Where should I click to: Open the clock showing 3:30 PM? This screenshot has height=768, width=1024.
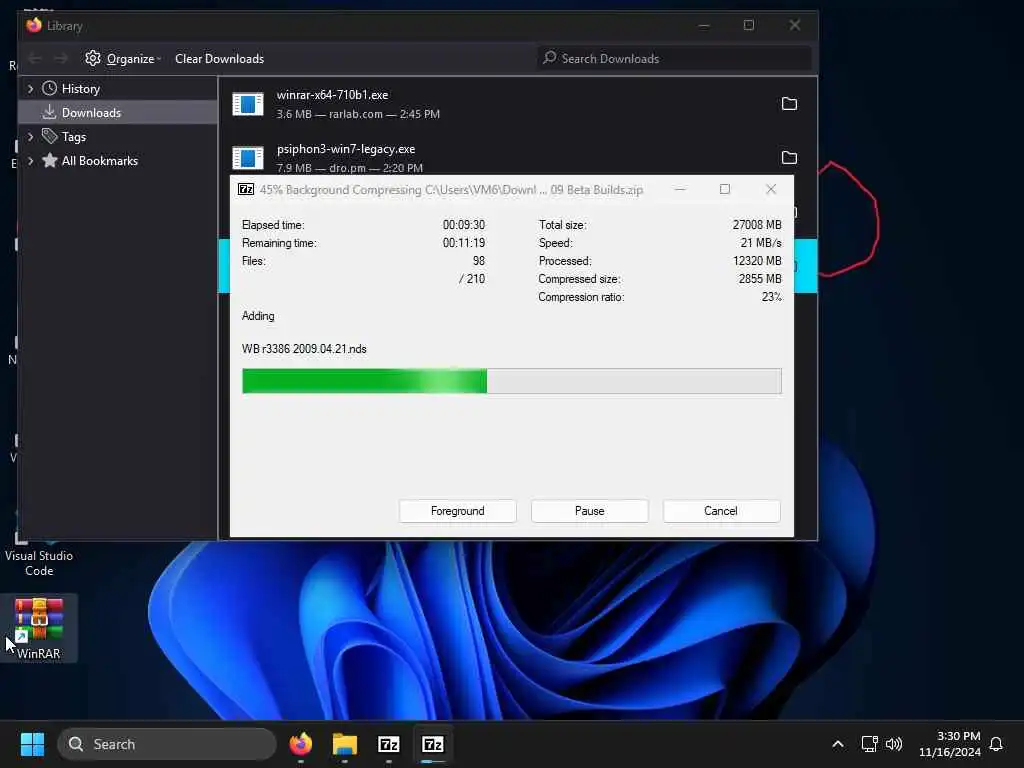pos(950,744)
